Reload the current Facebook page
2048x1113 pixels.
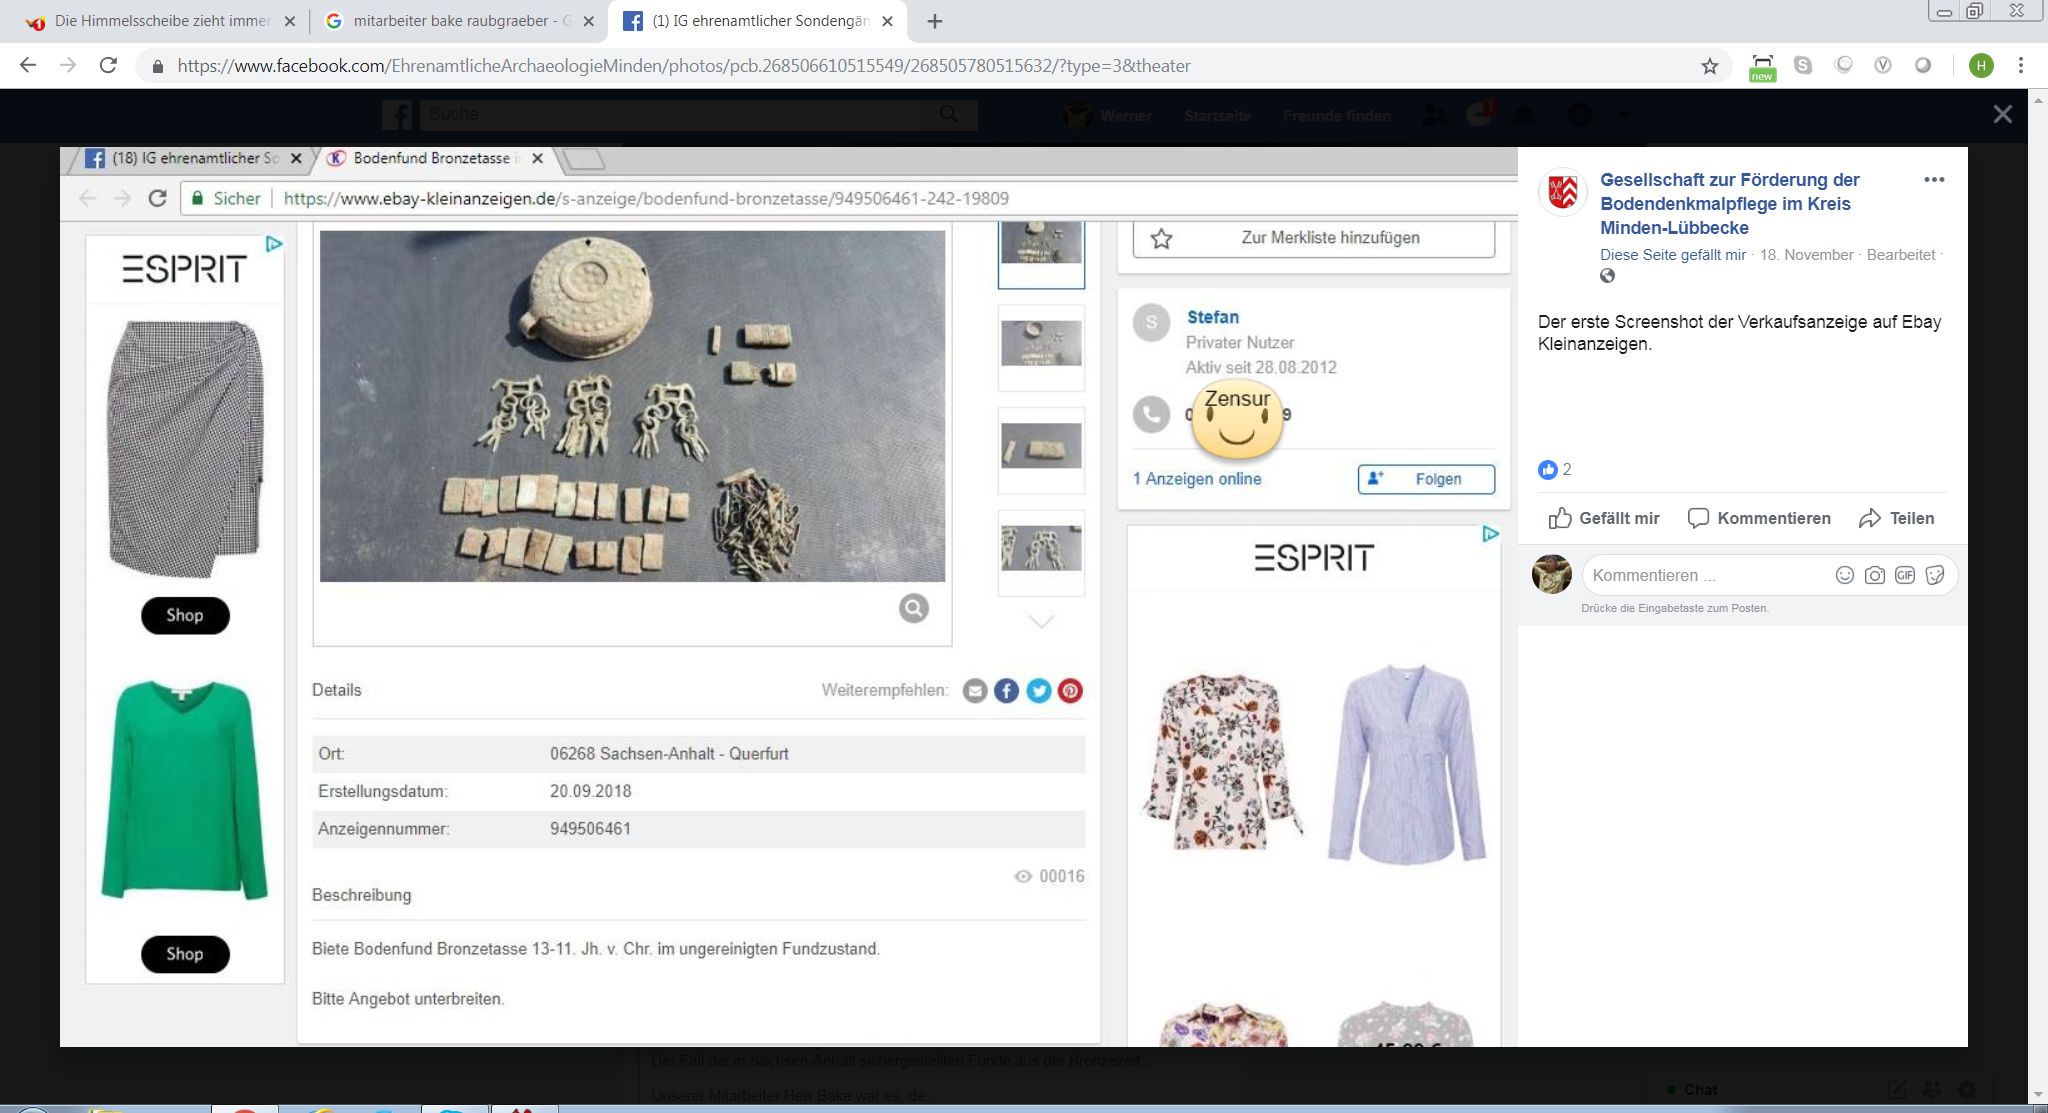(108, 66)
